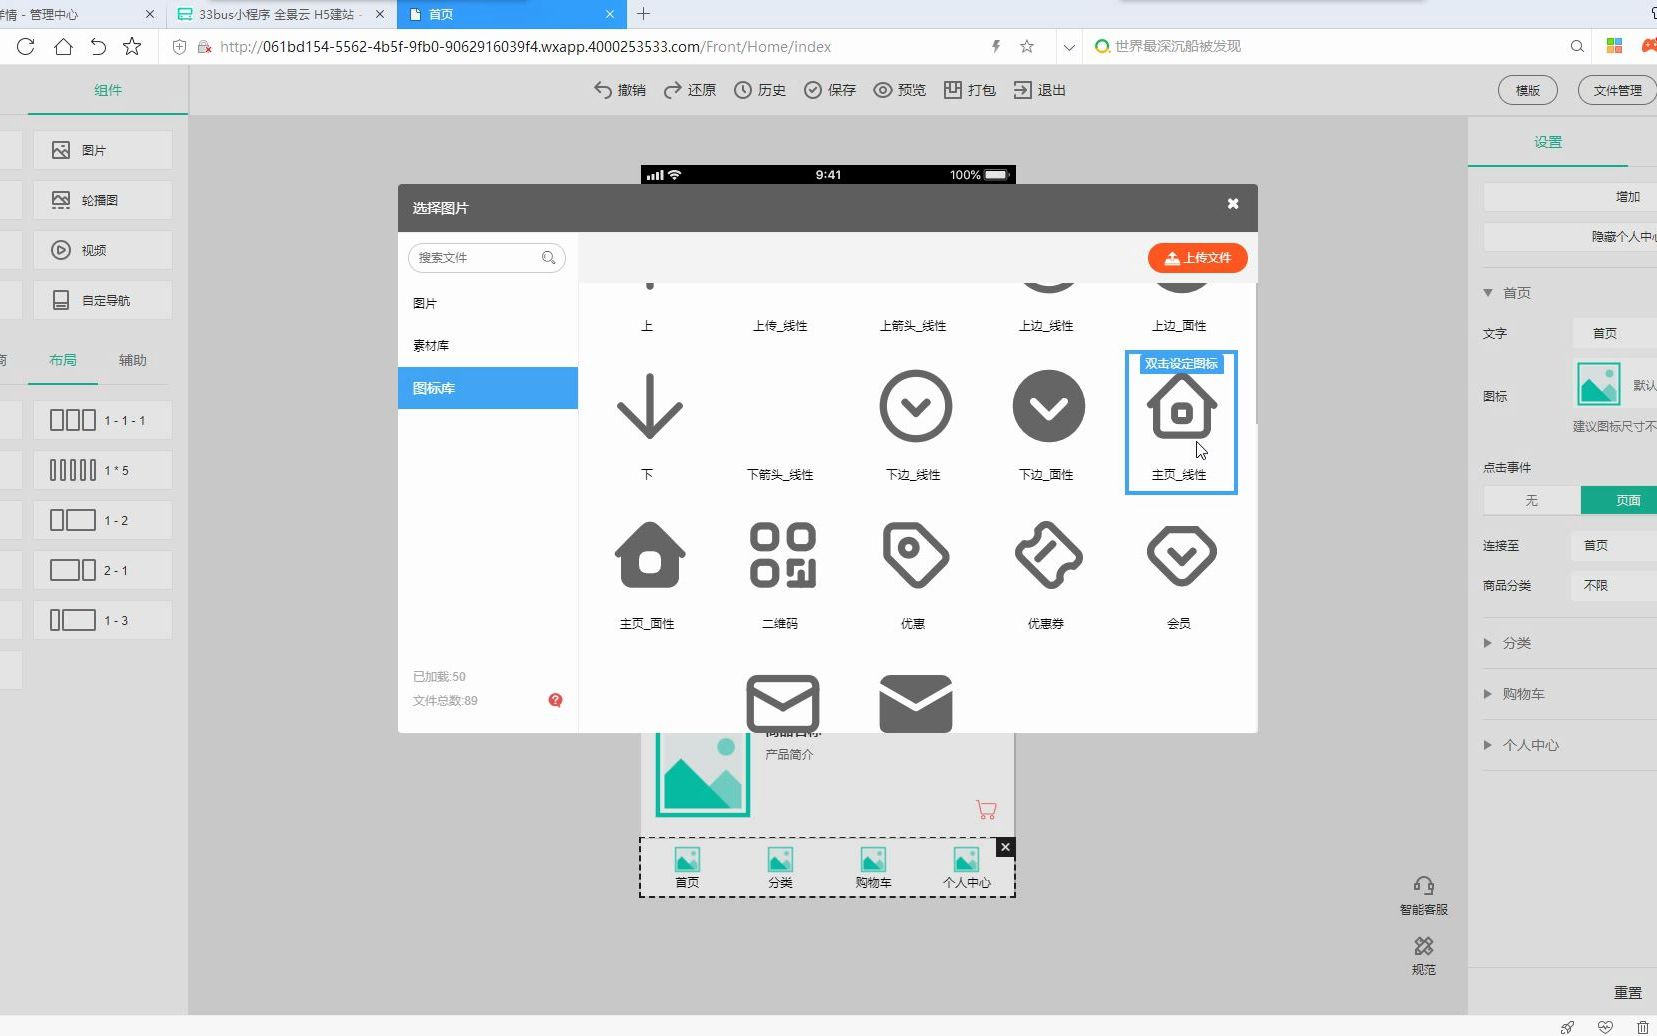This screenshot has height=1036, width=1657.
Task: Add the 图片 image component
Action: 103,150
